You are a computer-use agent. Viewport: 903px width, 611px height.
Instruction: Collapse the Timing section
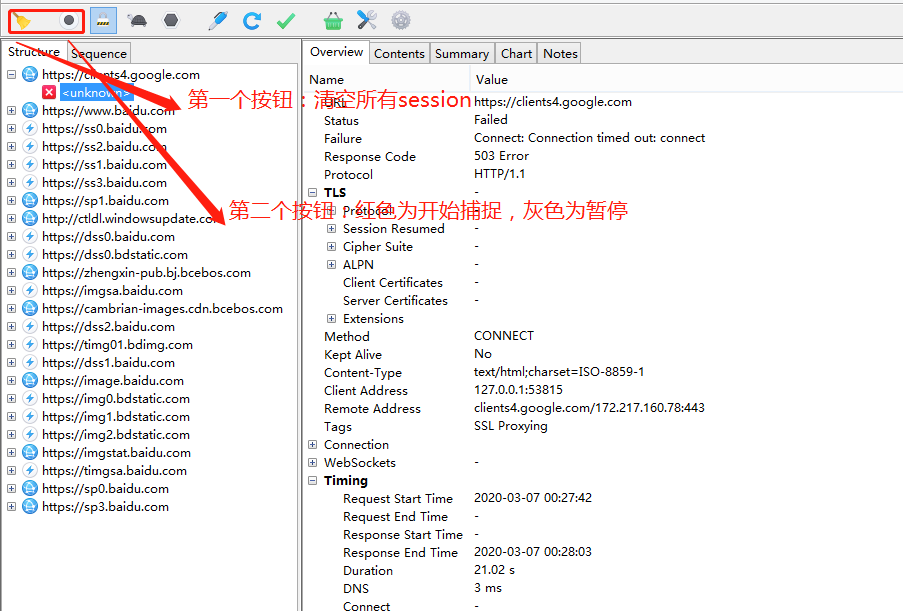(313, 480)
